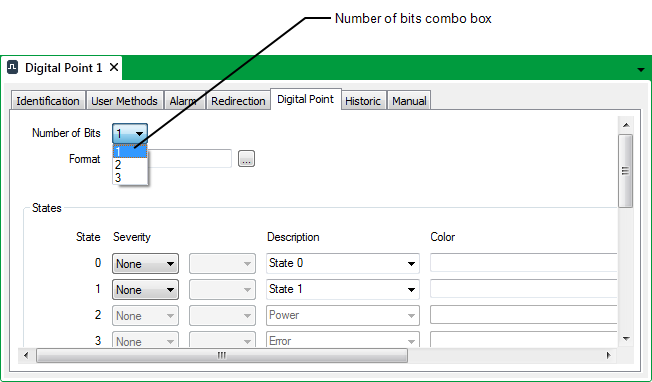This screenshot has width=652, height=382.
Task: Go to the Historic tab
Action: coord(363,101)
